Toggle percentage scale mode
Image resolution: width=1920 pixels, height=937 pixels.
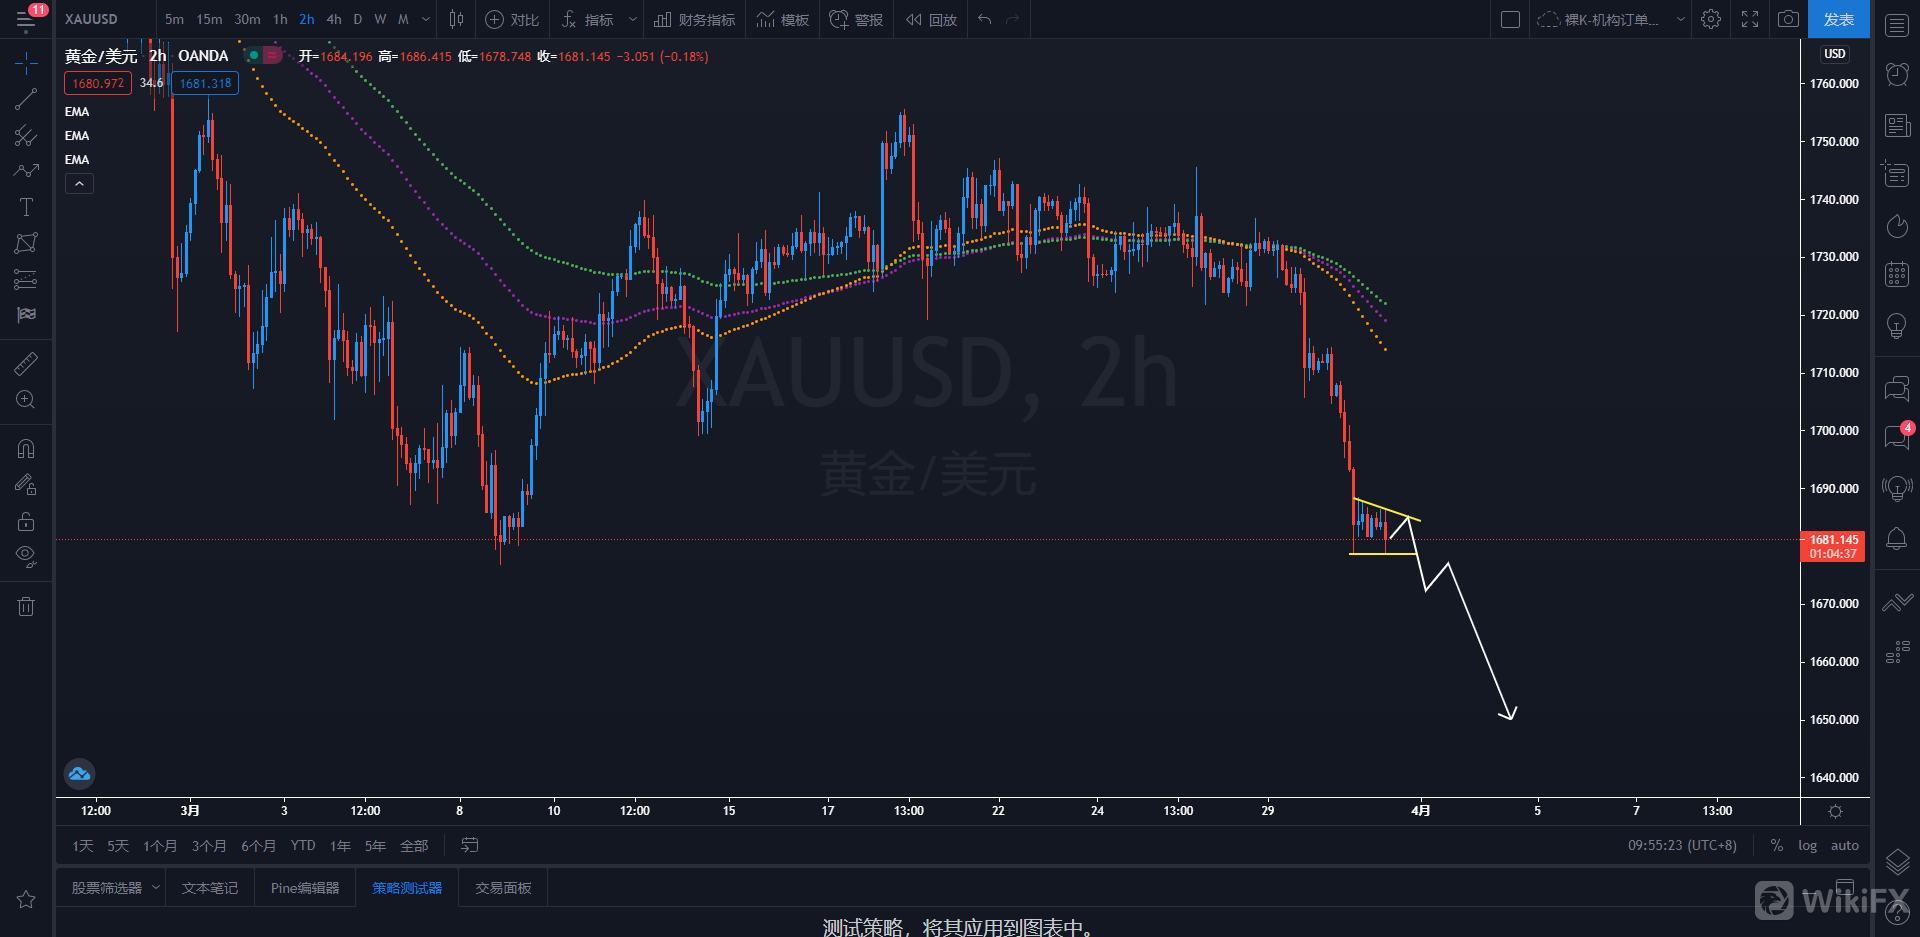1777,846
